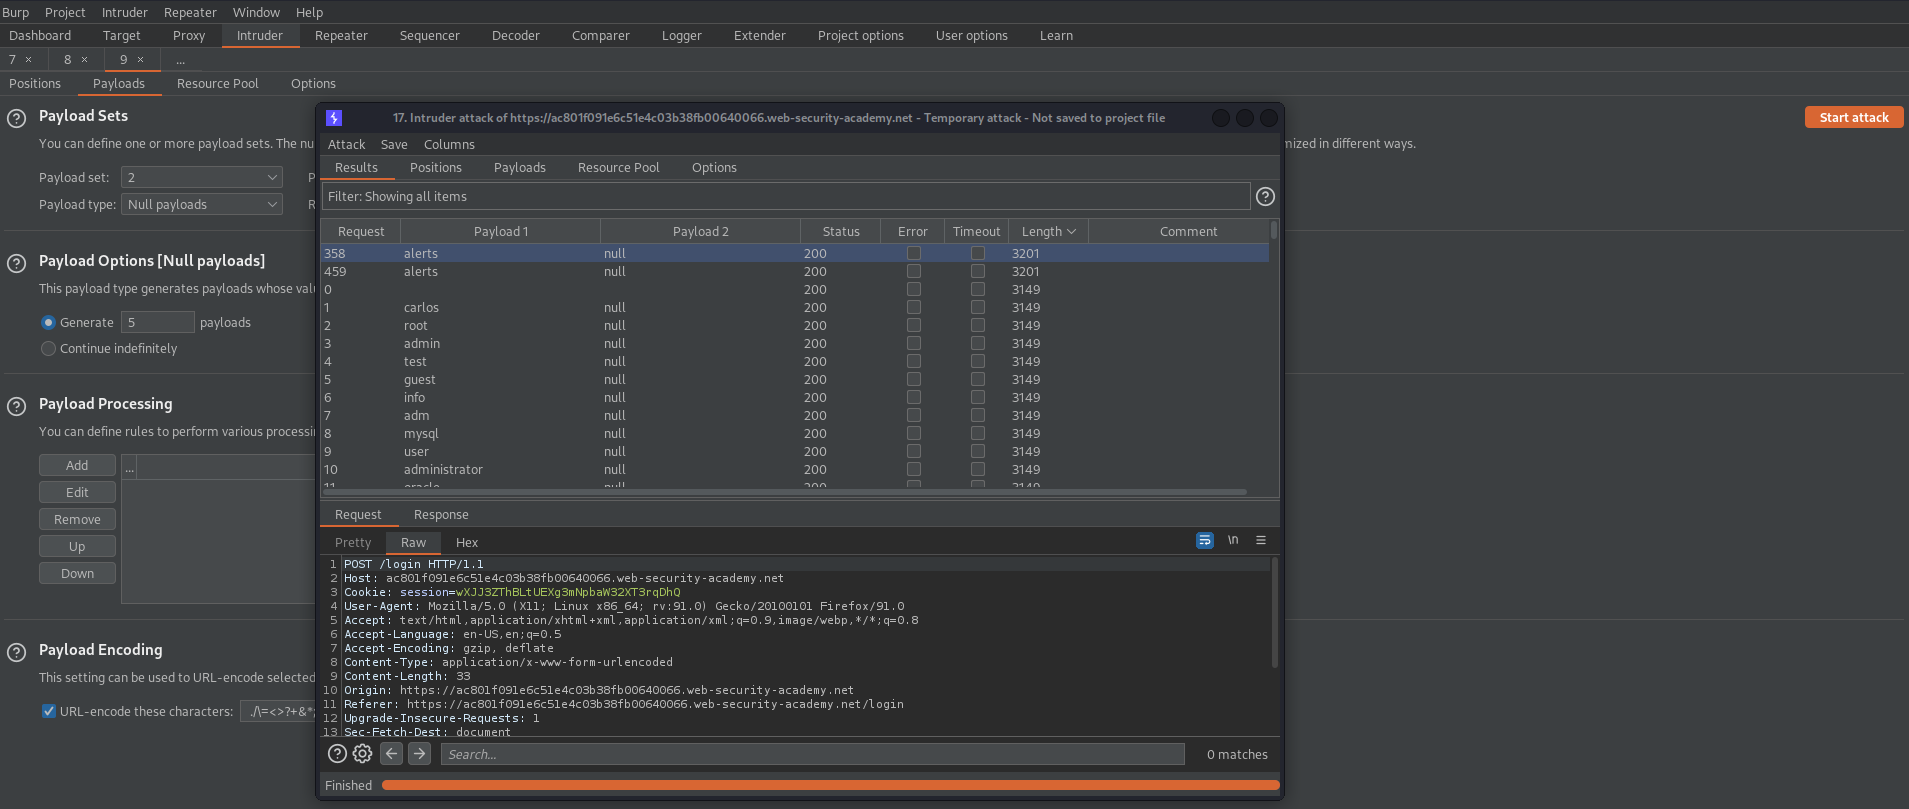This screenshot has height=809, width=1909.
Task: Go to previous search match arrow
Action: pyautogui.click(x=392, y=754)
